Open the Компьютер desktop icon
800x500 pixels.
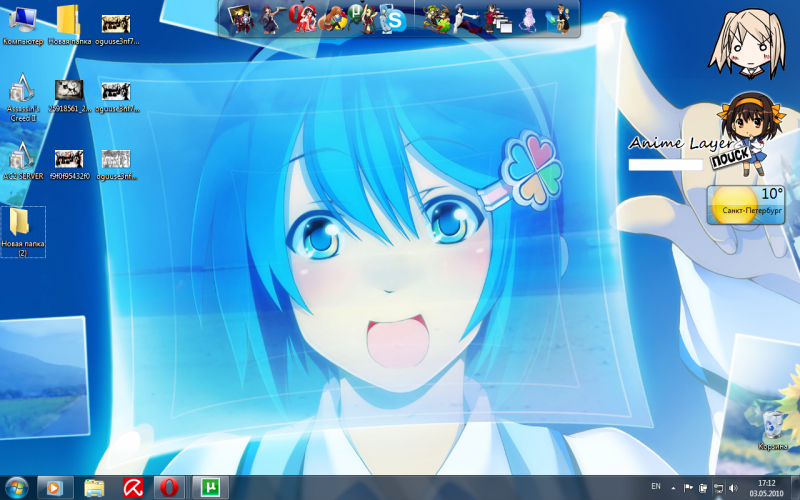click(x=22, y=26)
